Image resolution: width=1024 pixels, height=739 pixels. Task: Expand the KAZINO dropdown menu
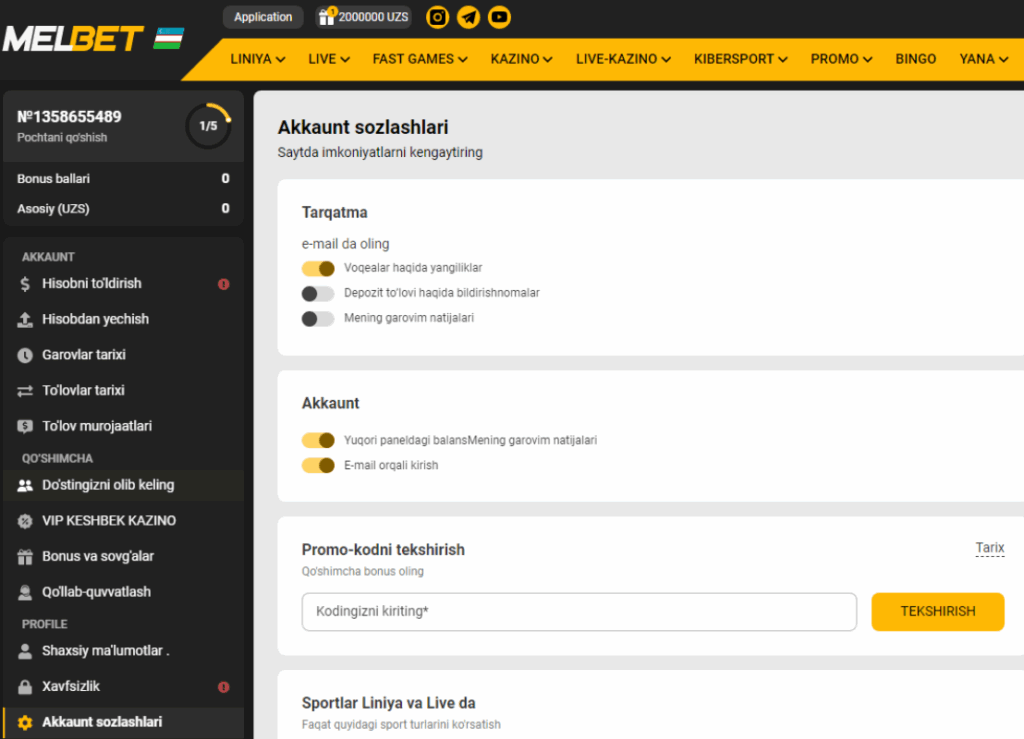point(521,59)
